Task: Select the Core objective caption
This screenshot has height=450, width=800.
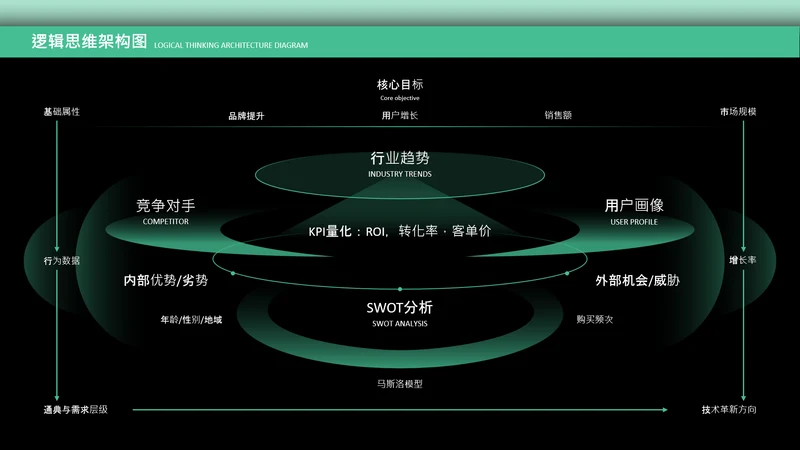Action: [x=400, y=98]
